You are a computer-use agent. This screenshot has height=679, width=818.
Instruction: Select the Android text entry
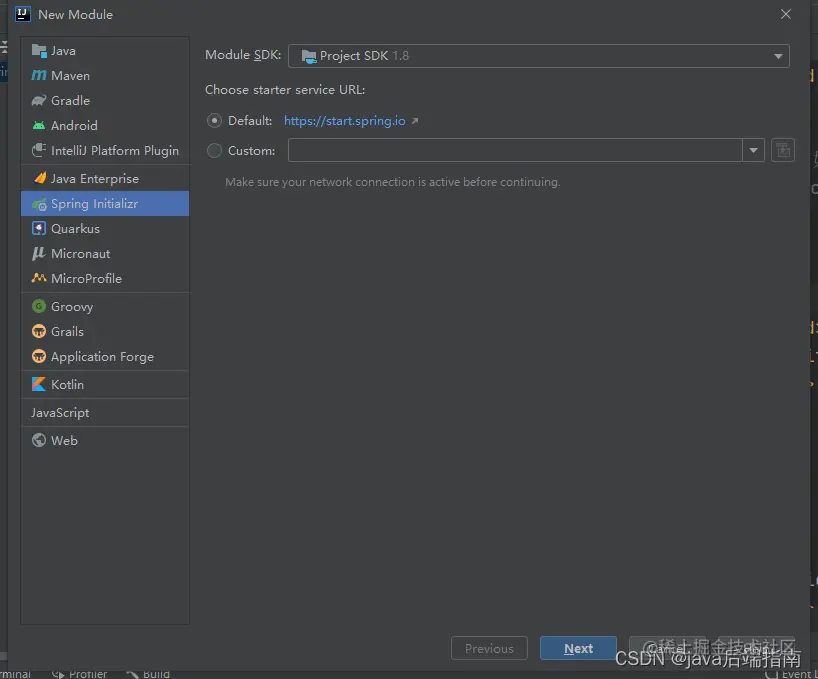[74, 126]
